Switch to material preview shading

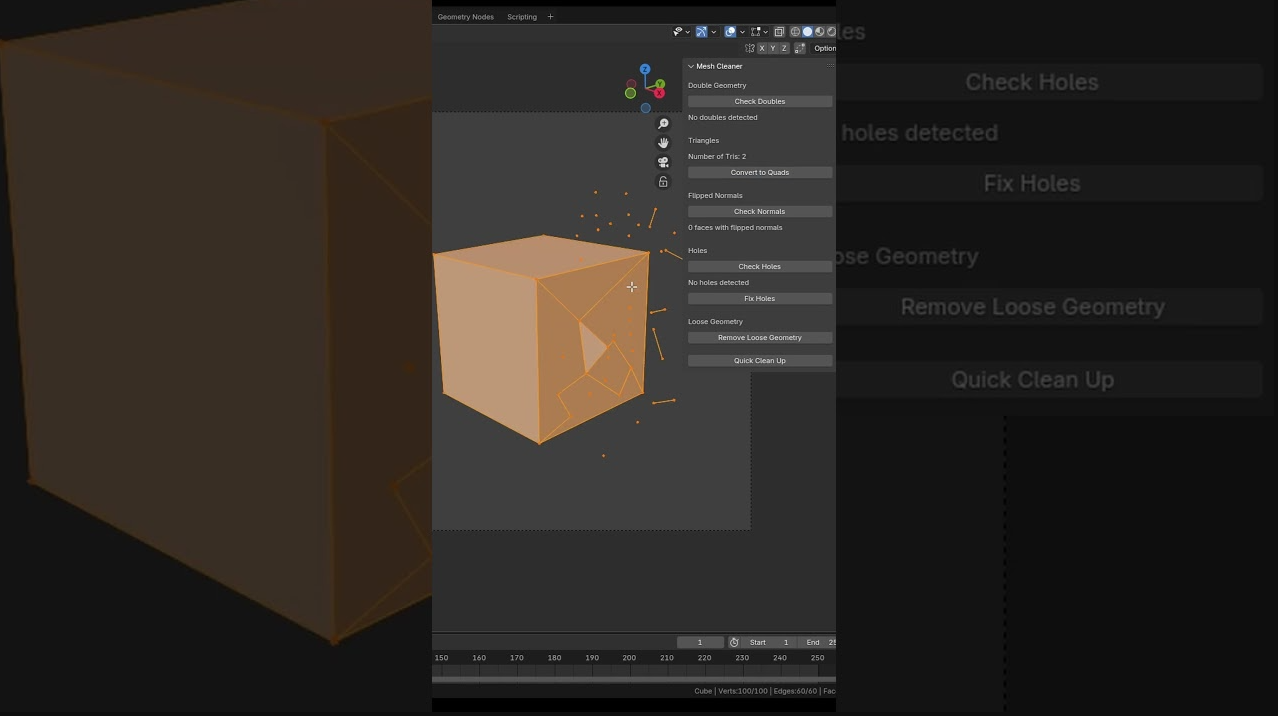820,32
